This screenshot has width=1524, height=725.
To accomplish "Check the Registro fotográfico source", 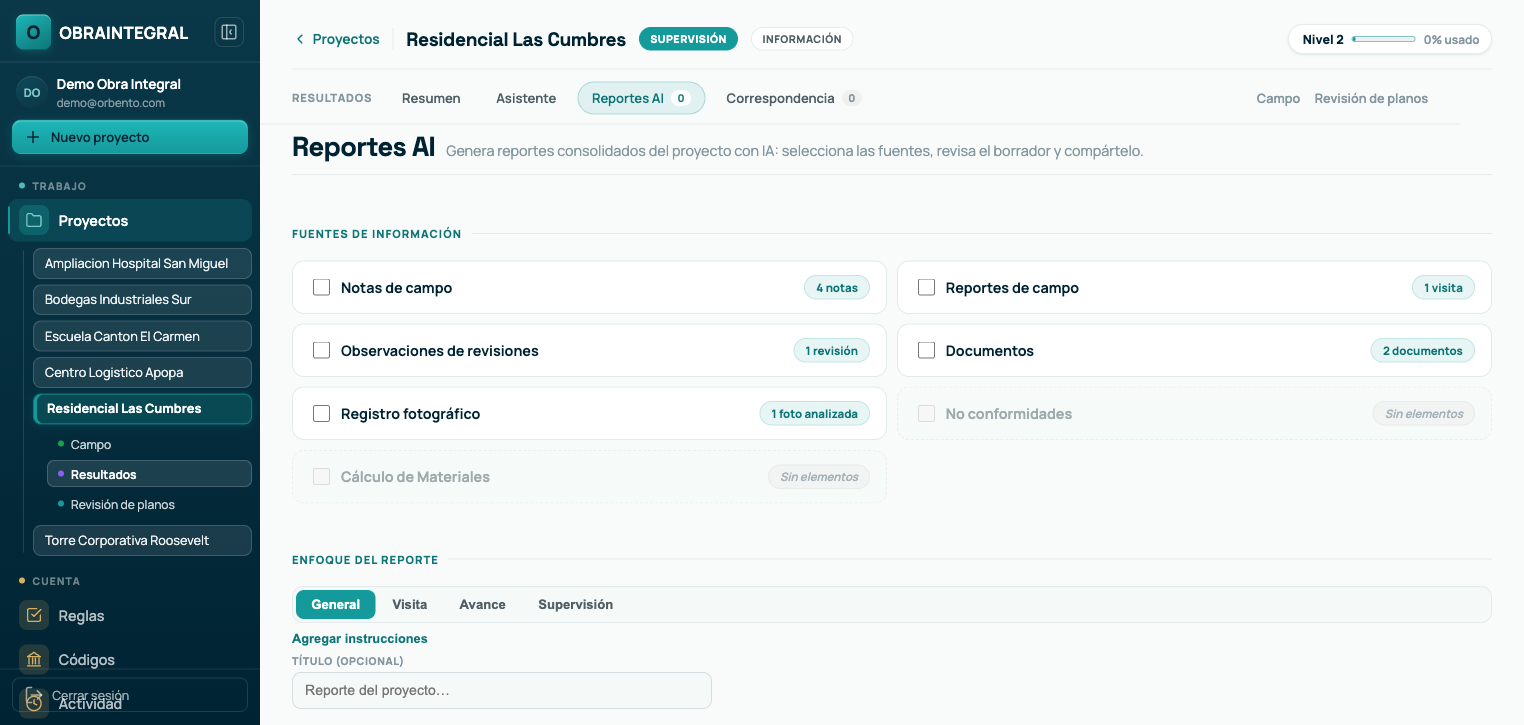I will (x=321, y=413).
